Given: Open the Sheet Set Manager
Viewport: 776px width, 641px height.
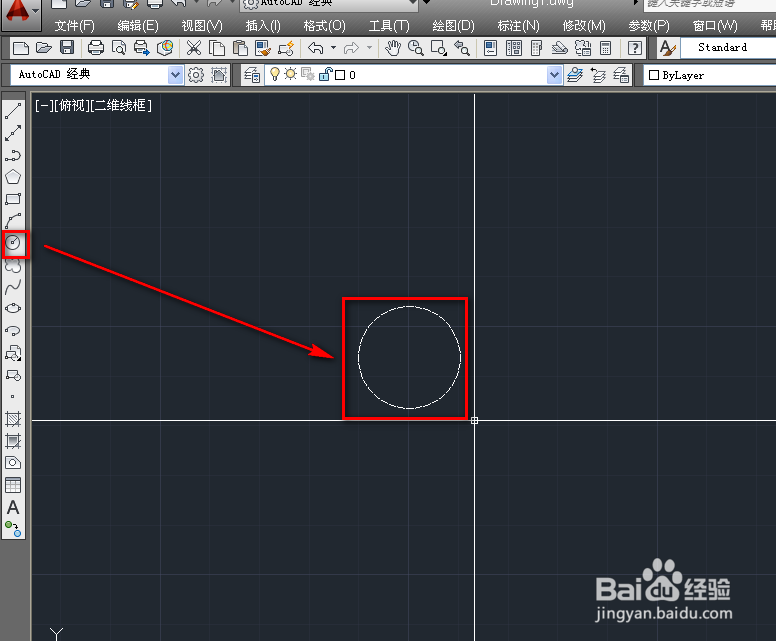Looking at the screenshot, I should (x=560, y=48).
